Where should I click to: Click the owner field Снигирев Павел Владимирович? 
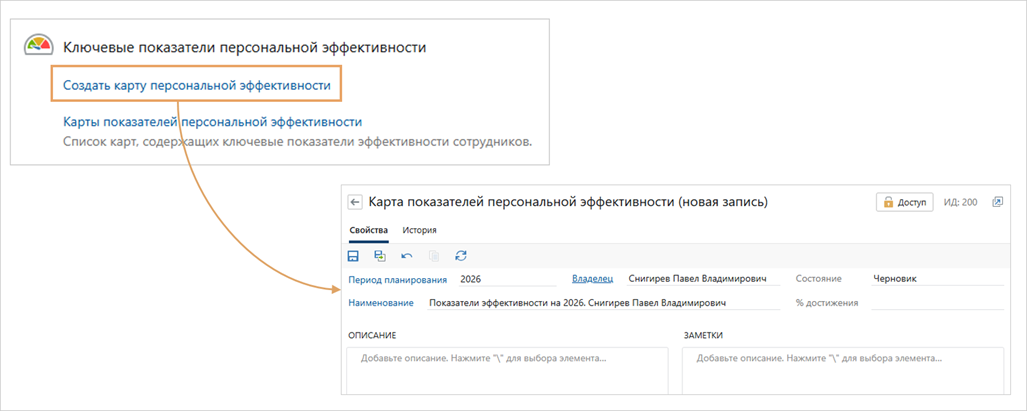[700, 279]
